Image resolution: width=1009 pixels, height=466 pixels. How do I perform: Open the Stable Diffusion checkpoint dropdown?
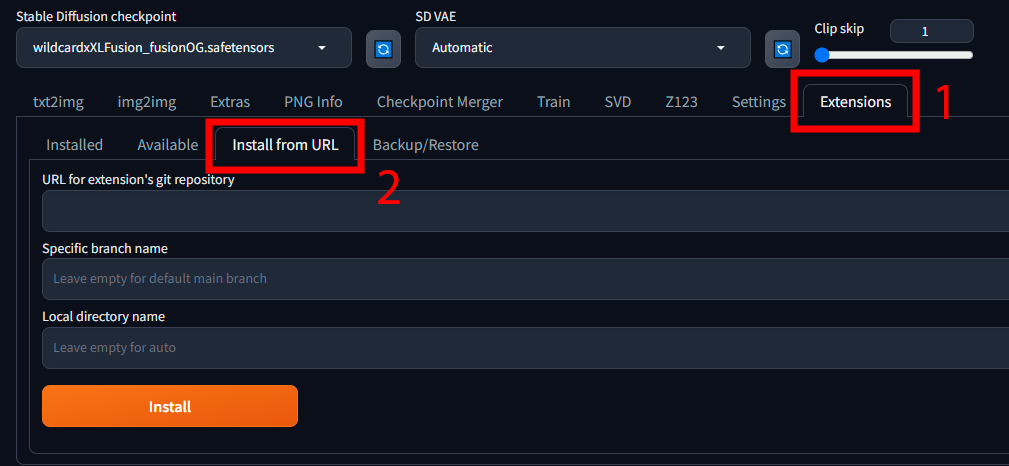click(x=184, y=48)
